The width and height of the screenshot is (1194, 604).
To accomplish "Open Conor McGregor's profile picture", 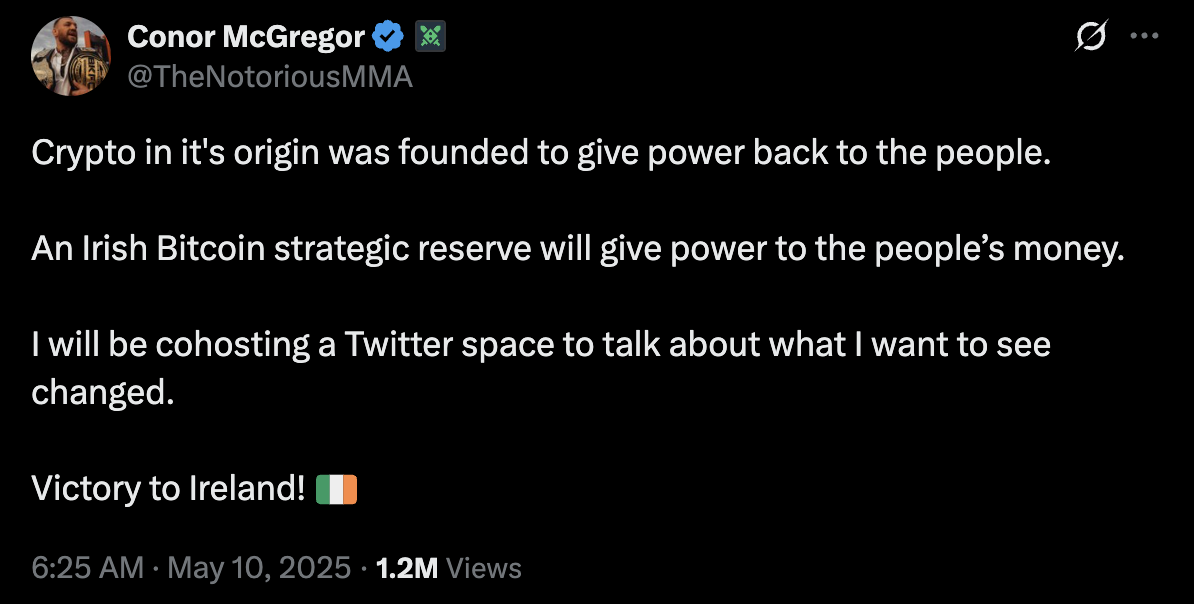I will [70, 56].
